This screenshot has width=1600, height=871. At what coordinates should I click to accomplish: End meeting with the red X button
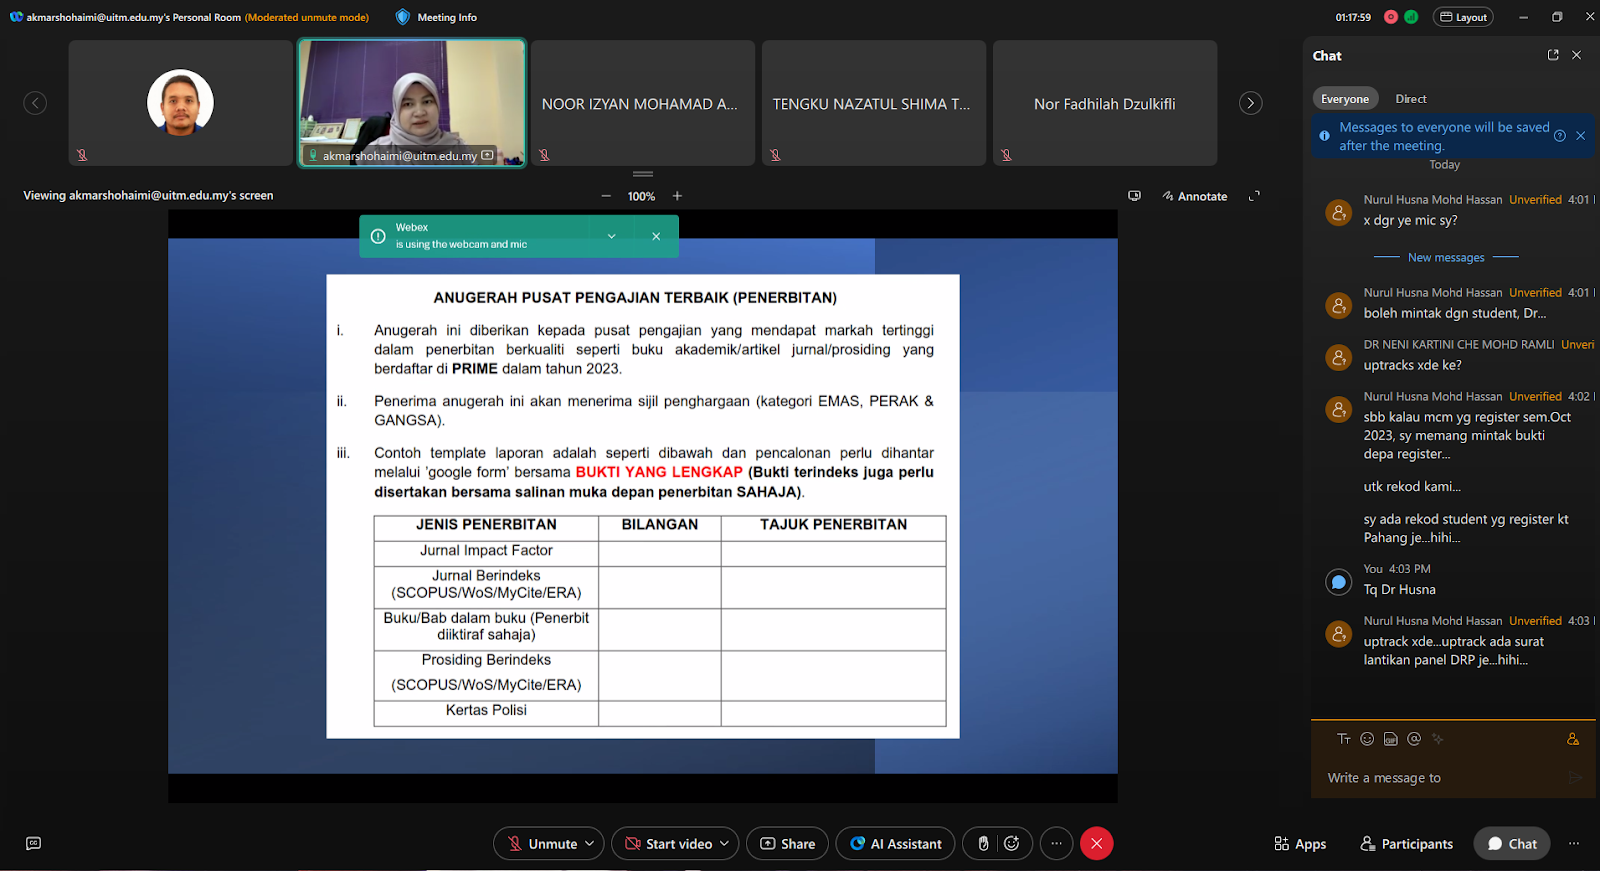pos(1096,843)
